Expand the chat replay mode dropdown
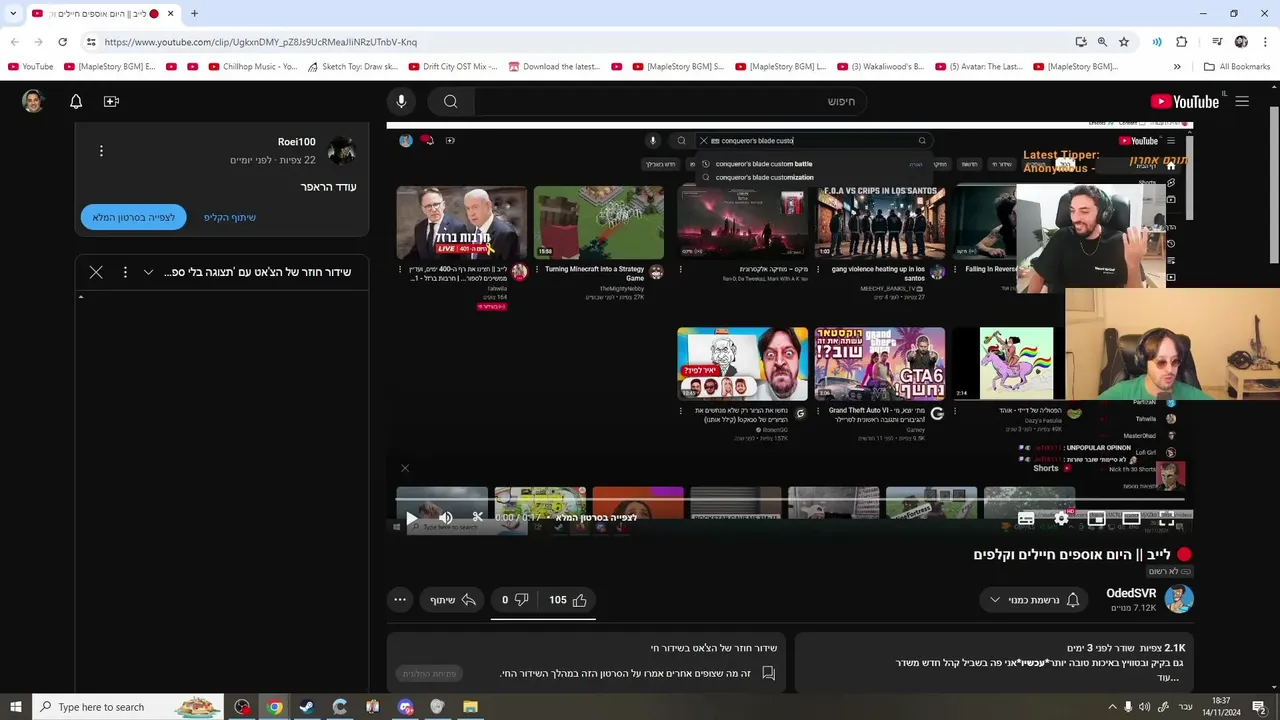This screenshot has width=1280, height=720. (x=148, y=272)
